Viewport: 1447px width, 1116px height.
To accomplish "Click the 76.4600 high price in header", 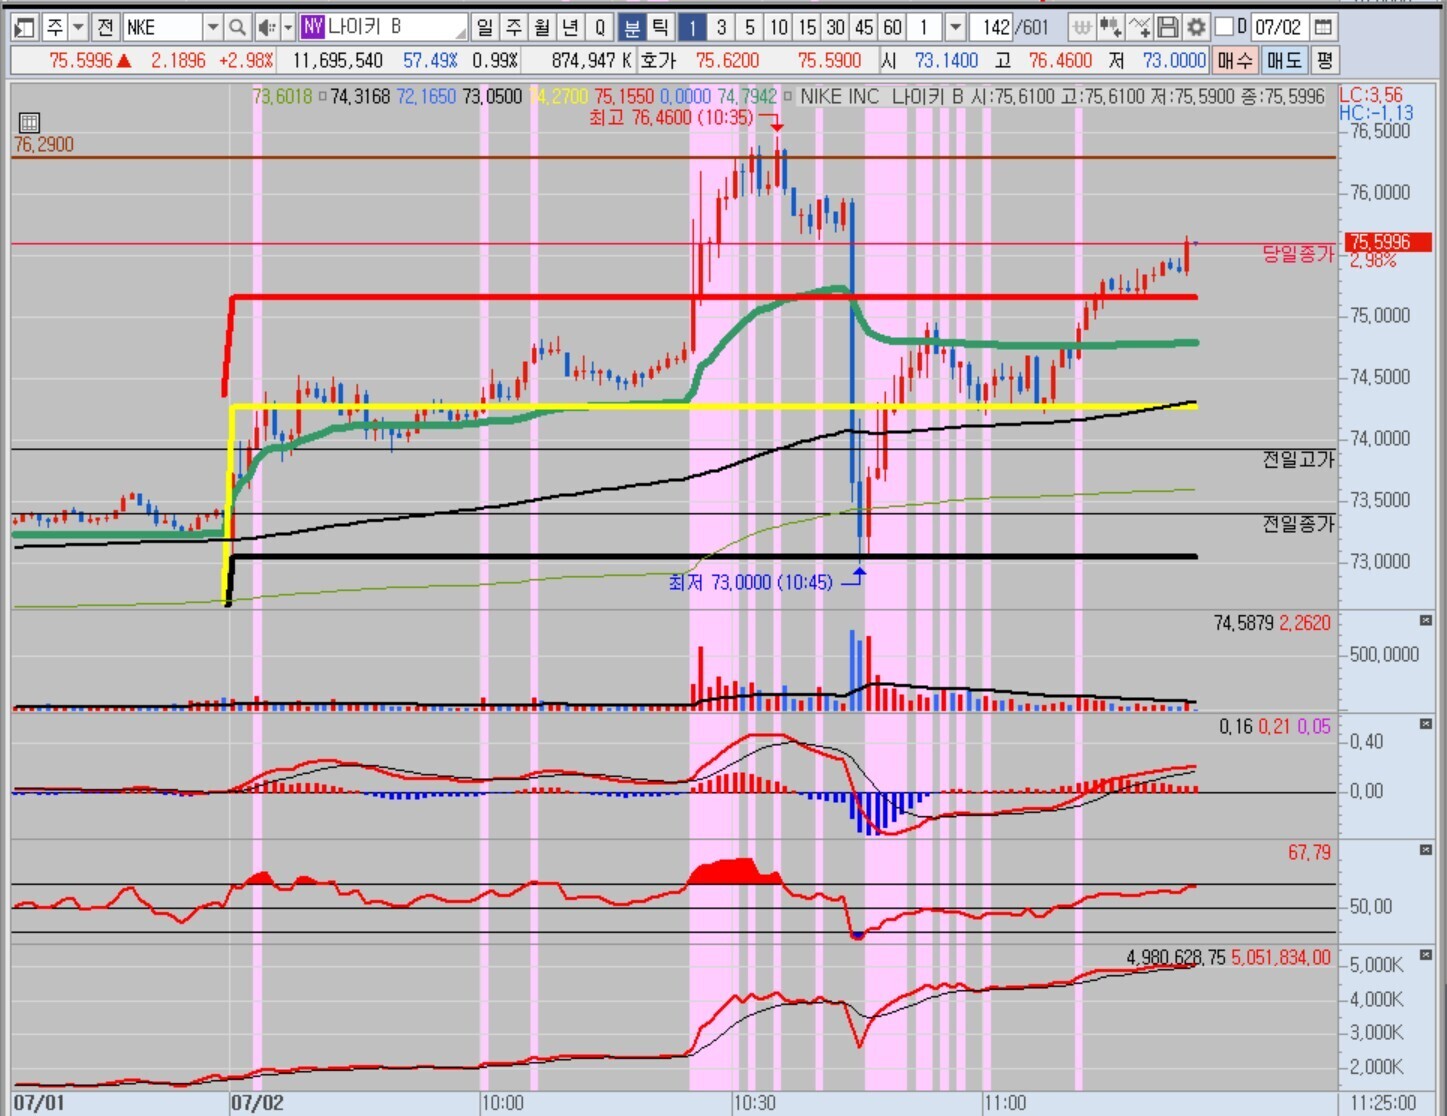I will (1060, 61).
